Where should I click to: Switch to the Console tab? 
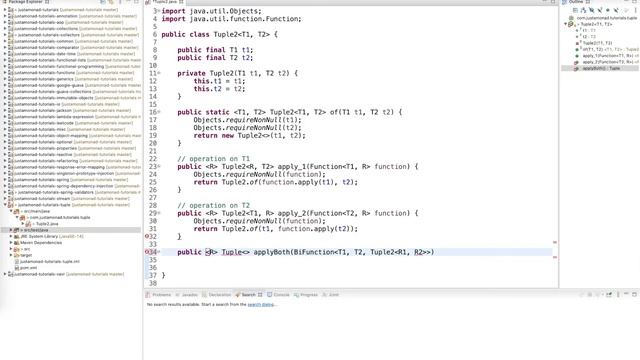278,295
